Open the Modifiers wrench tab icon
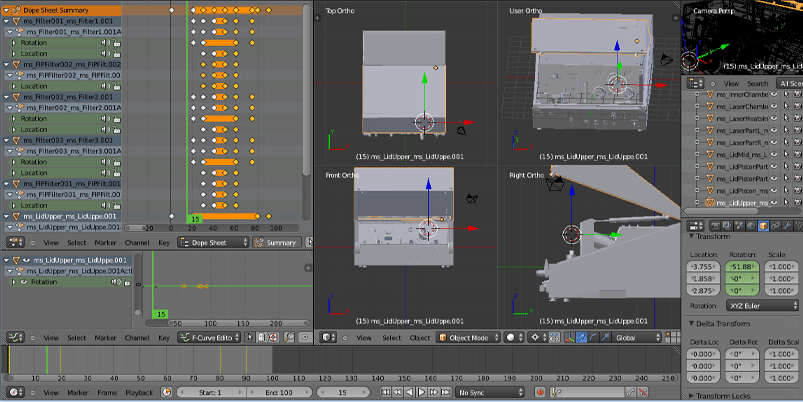The height and width of the screenshot is (402, 803). pos(788,226)
